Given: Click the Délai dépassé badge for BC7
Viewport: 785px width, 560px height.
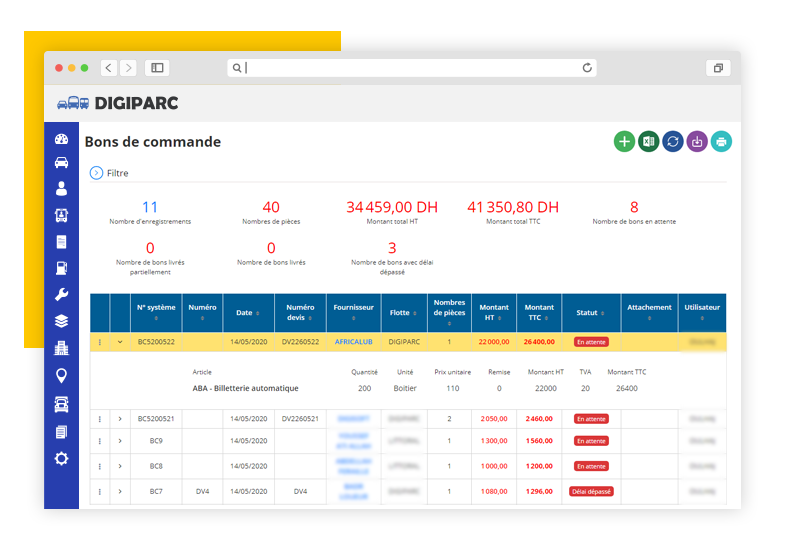Looking at the screenshot, I should 591,491.
